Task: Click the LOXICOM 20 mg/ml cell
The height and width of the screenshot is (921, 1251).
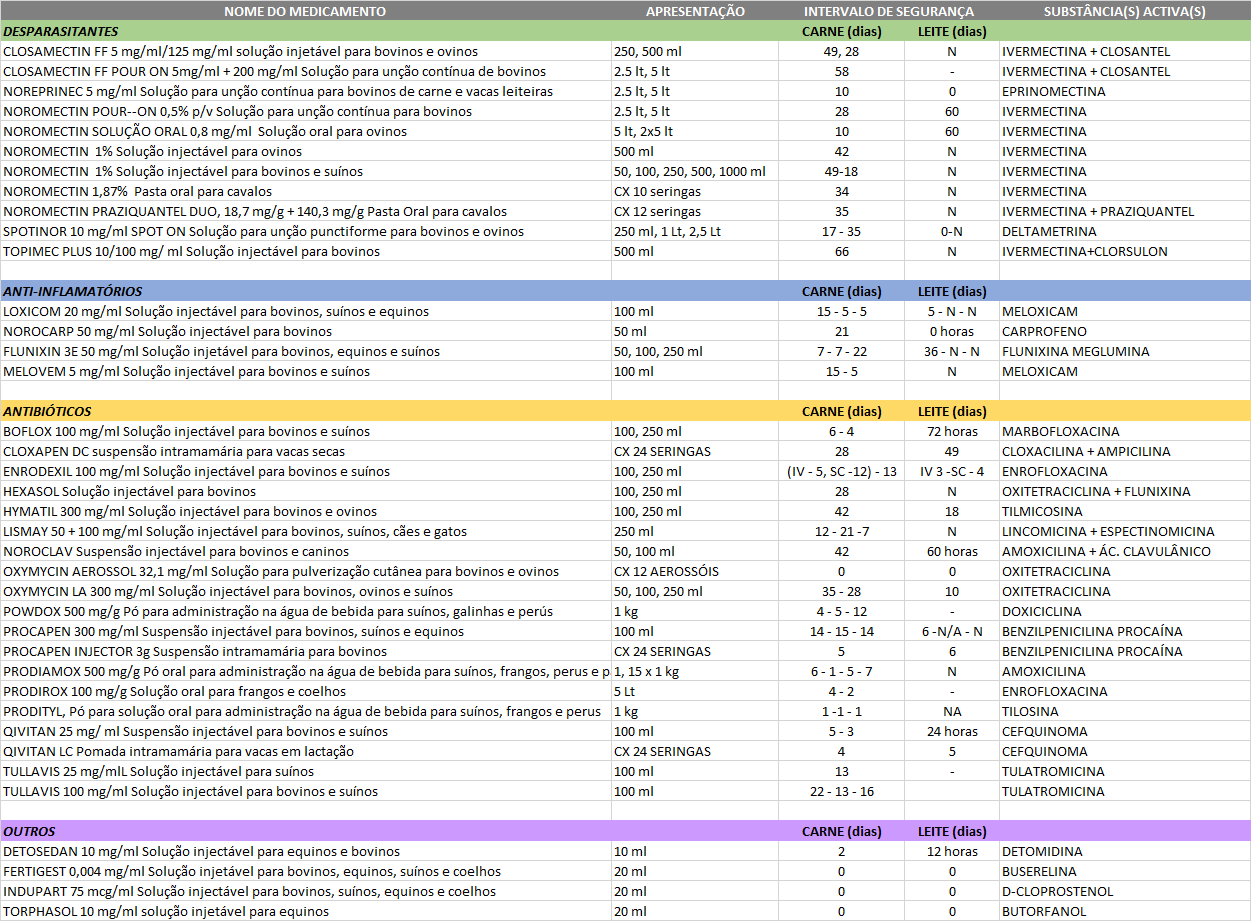Action: pyautogui.click(x=305, y=311)
